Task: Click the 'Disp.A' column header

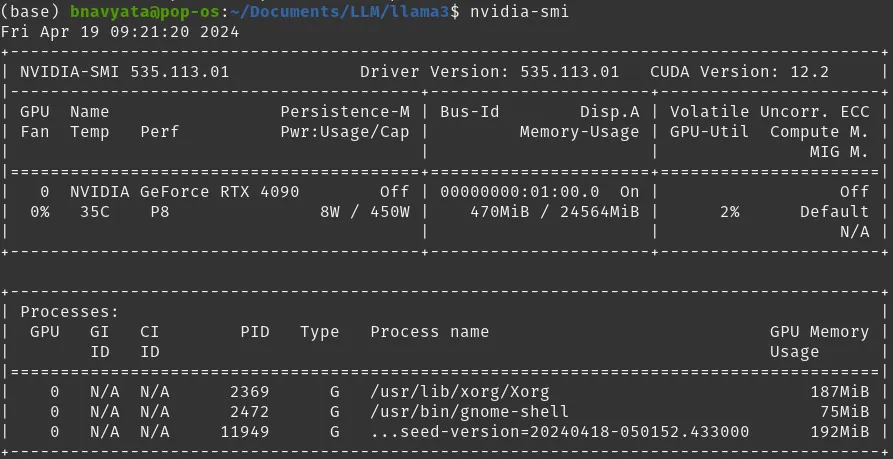Action: 609,112
